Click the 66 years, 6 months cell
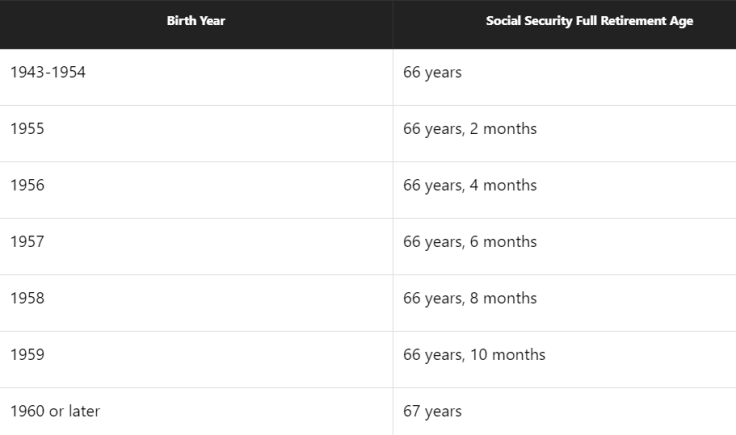 564,246
